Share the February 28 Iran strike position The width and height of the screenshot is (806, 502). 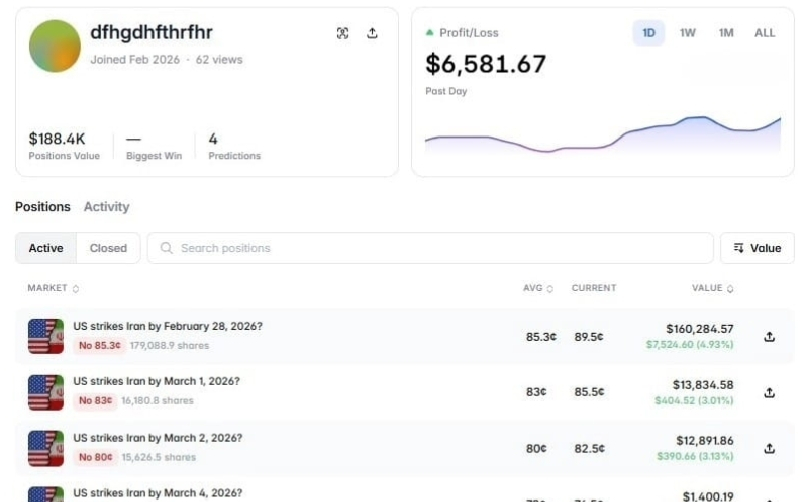coord(769,337)
